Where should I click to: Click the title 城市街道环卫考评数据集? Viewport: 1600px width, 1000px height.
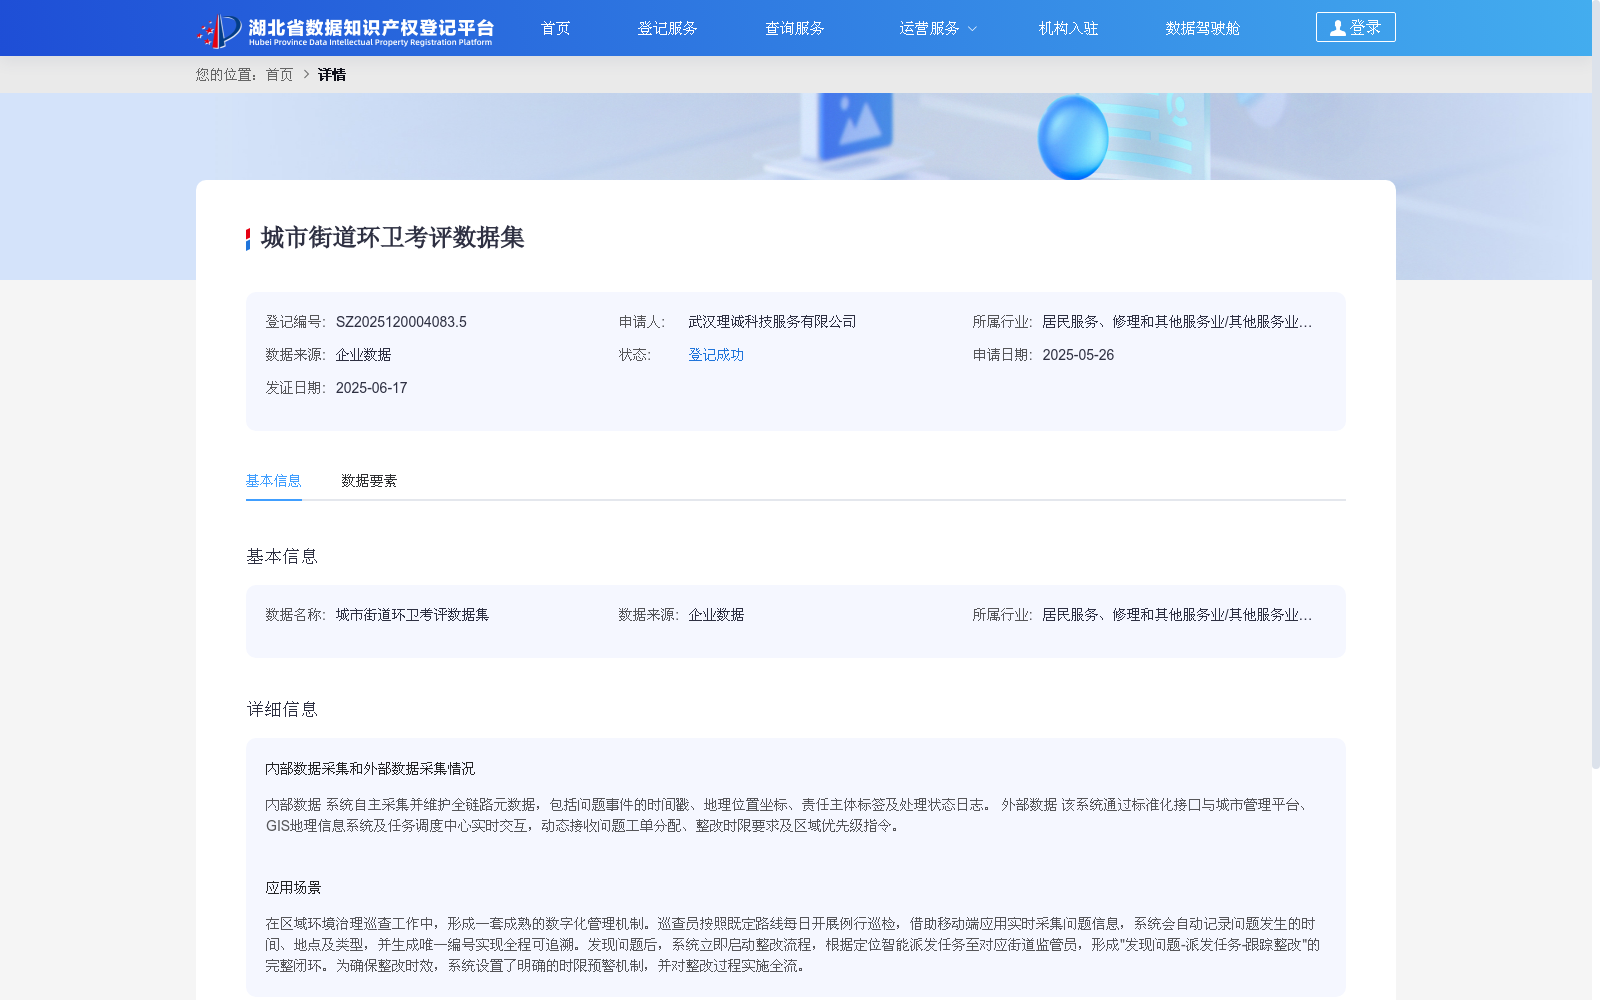(x=392, y=238)
